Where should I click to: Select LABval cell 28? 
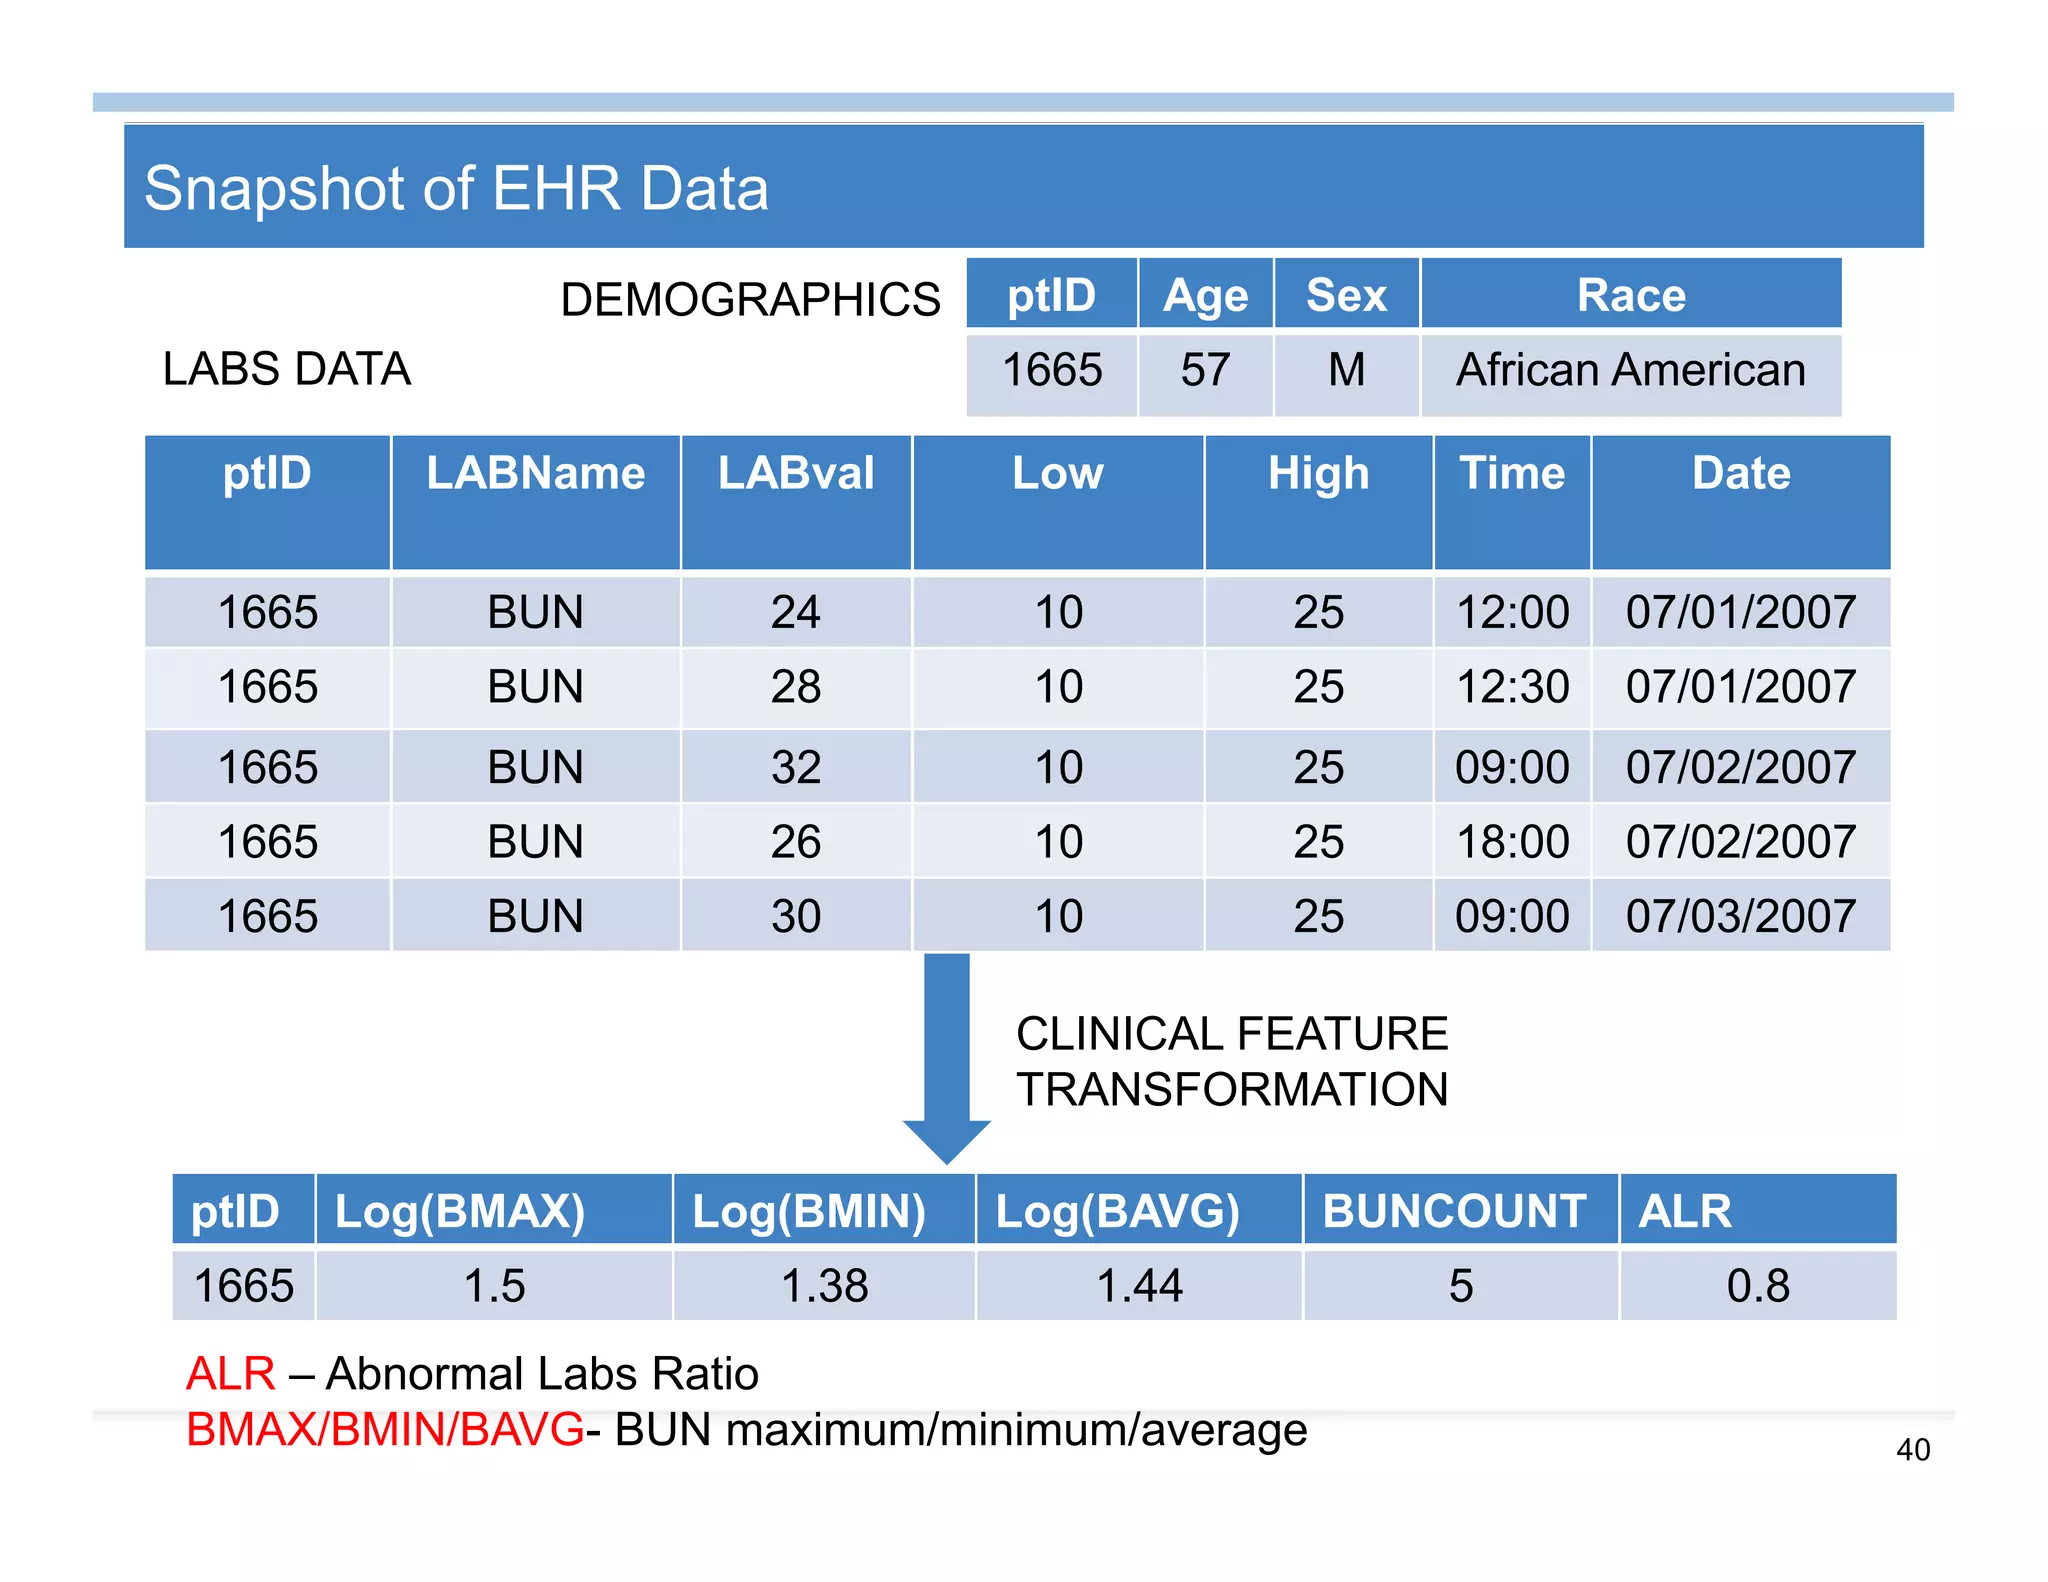[x=796, y=687]
